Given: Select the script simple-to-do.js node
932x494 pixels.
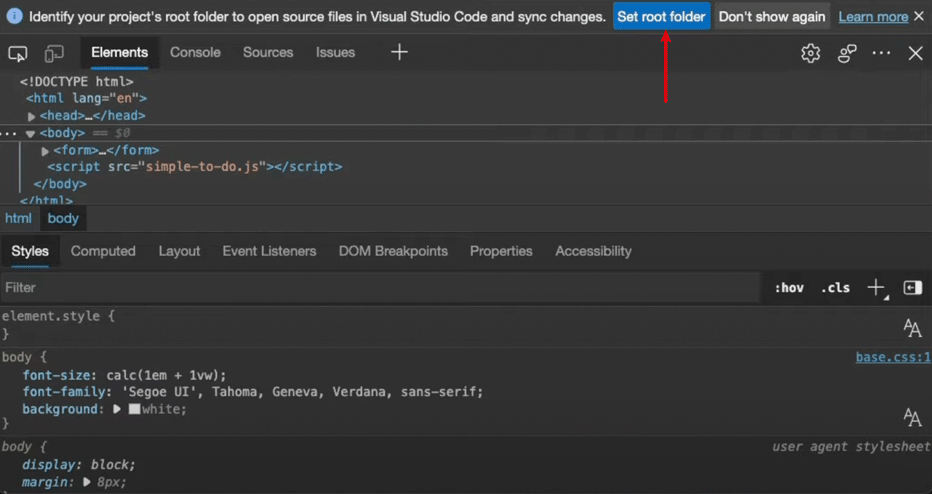Looking at the screenshot, I should point(195,167).
